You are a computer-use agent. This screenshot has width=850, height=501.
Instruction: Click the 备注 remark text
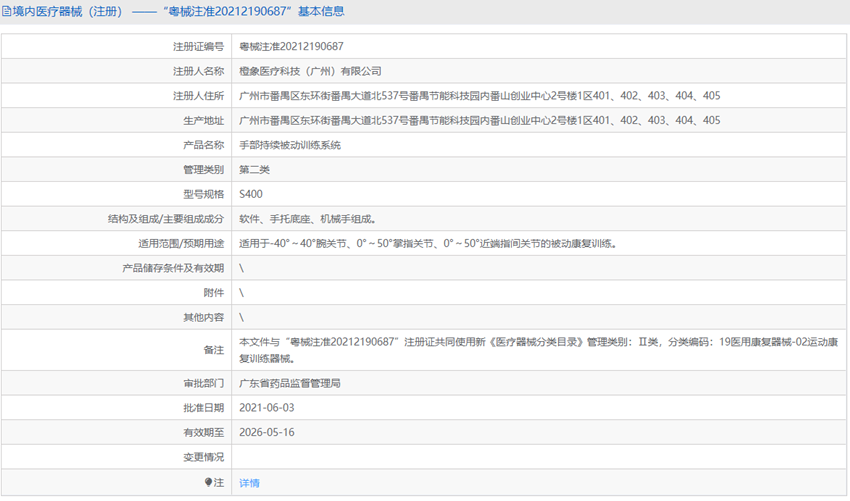coord(539,350)
